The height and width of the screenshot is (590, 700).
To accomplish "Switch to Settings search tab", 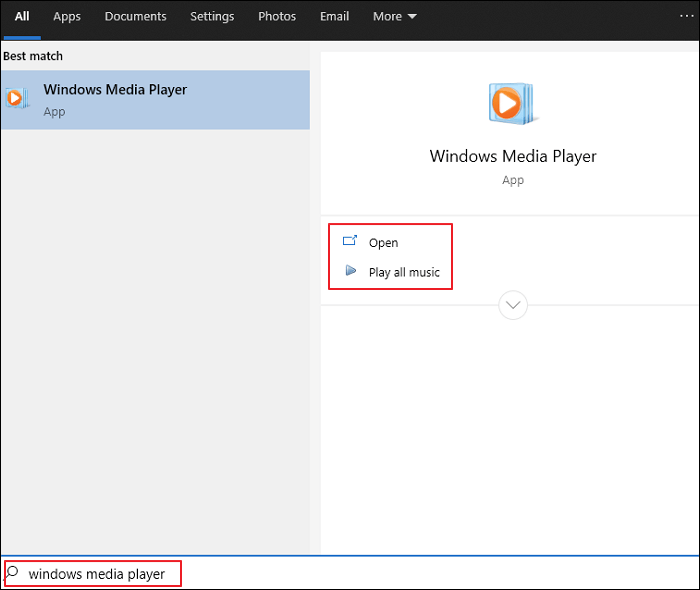I will pyautogui.click(x=212, y=17).
